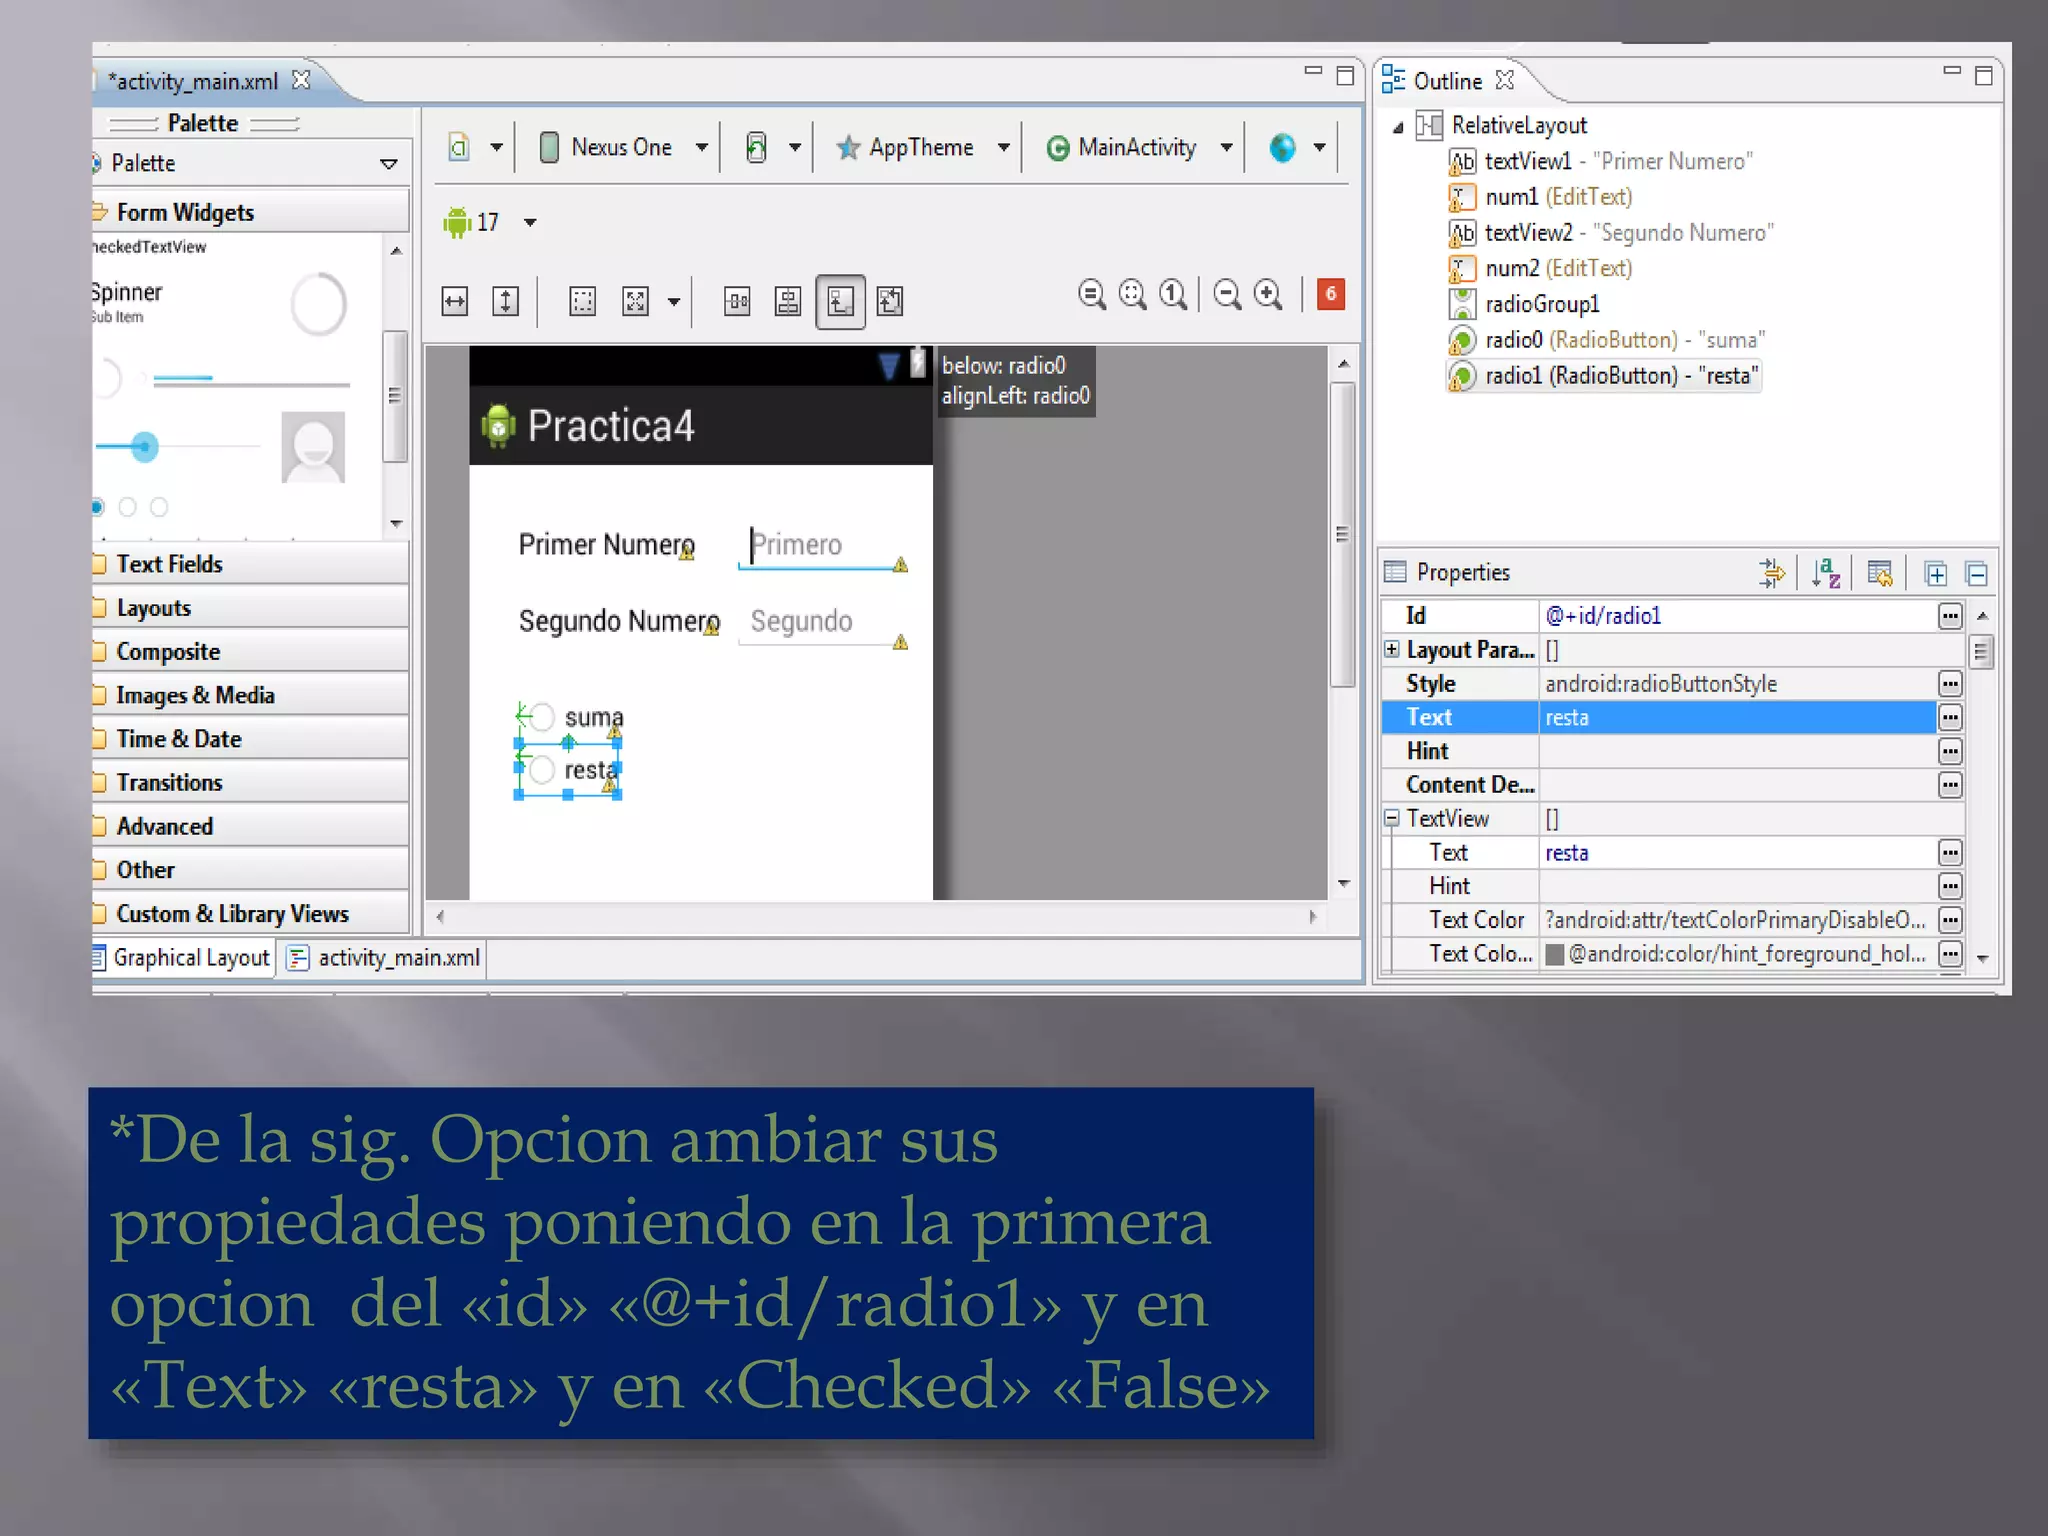Close the Outline view tab
Image resolution: width=2048 pixels, height=1536 pixels.
coord(1504,80)
